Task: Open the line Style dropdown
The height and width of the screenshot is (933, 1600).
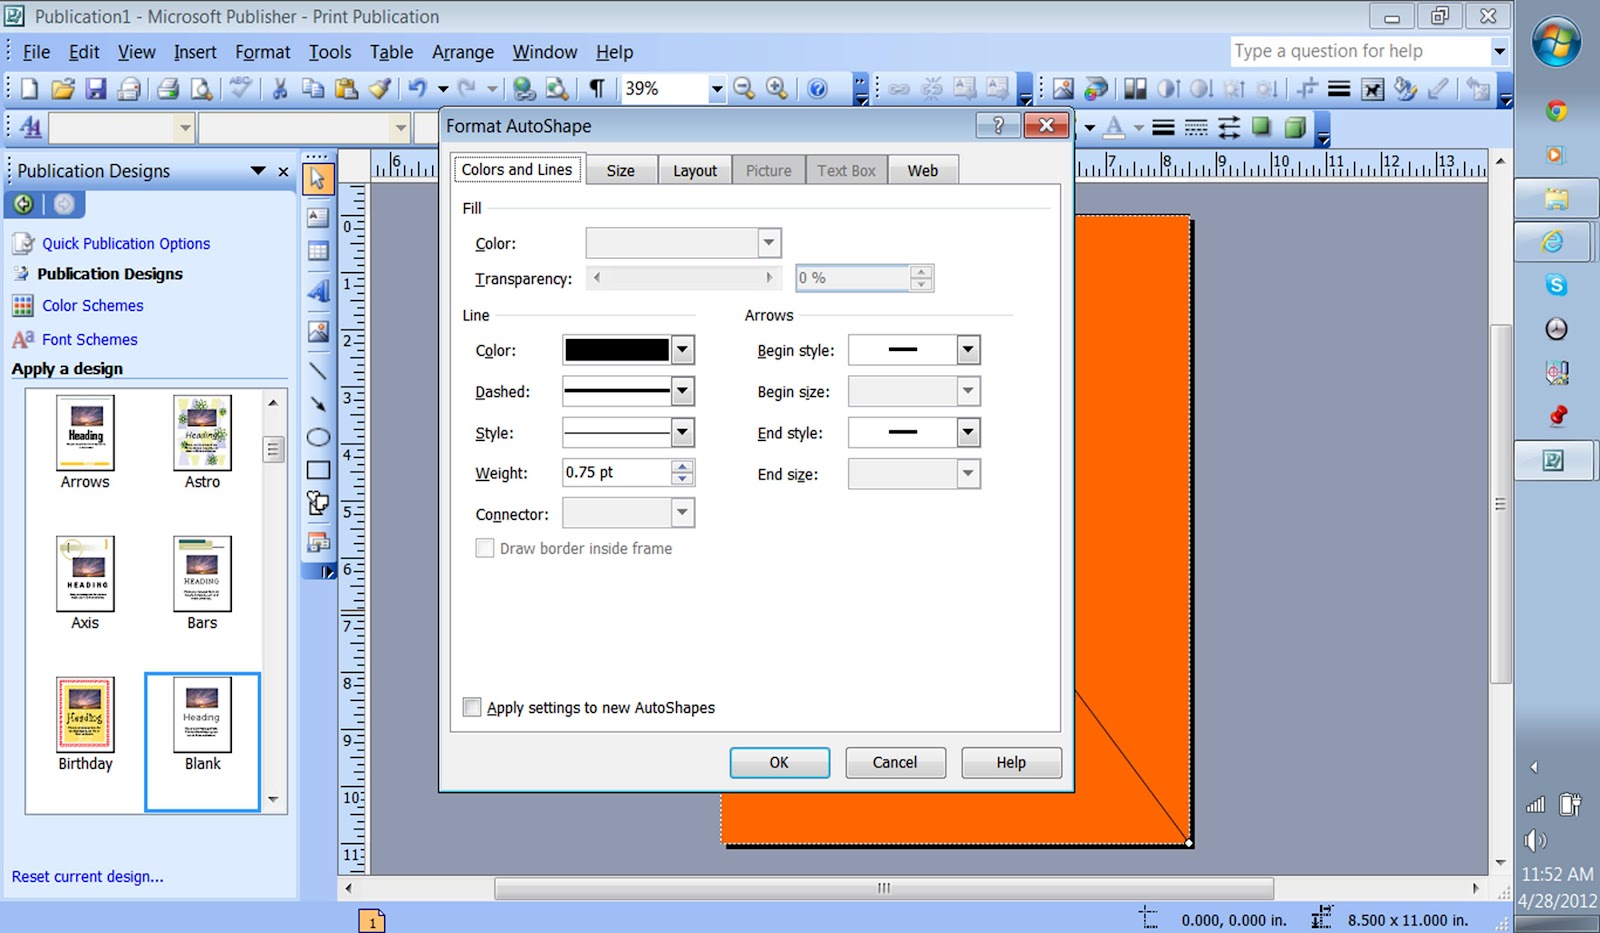Action: click(x=682, y=432)
